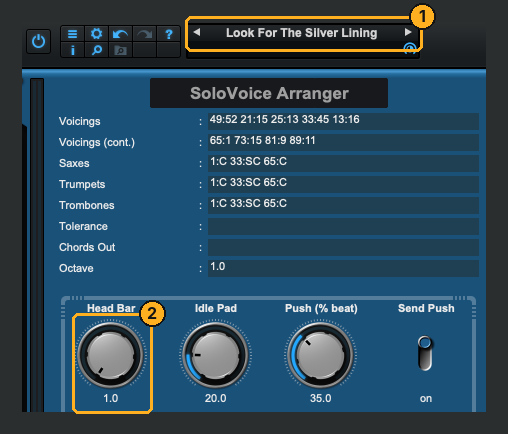The width and height of the screenshot is (508, 434).
Task: Click the vertical level meter strip
Action: click(x=37, y=245)
